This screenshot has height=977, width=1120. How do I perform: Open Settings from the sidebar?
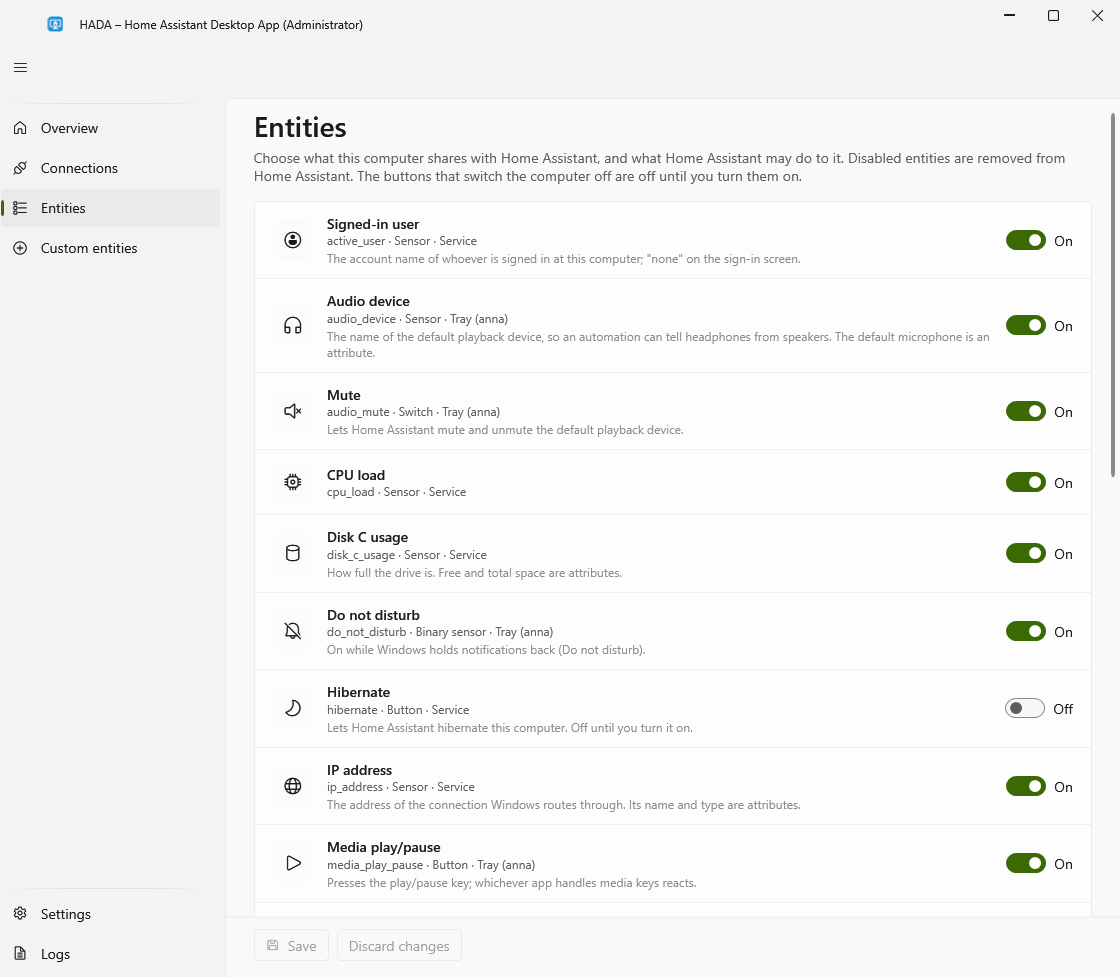click(111, 913)
